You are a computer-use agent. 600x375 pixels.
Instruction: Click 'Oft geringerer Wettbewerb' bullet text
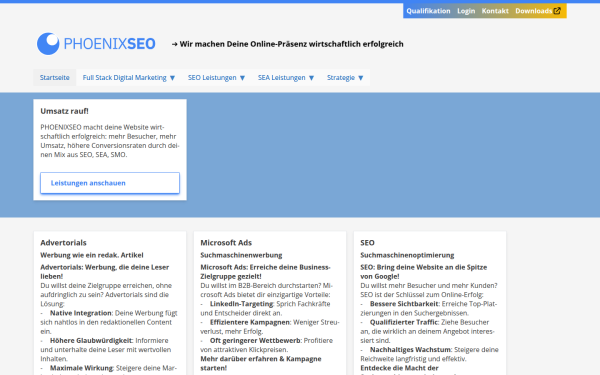point(256,341)
